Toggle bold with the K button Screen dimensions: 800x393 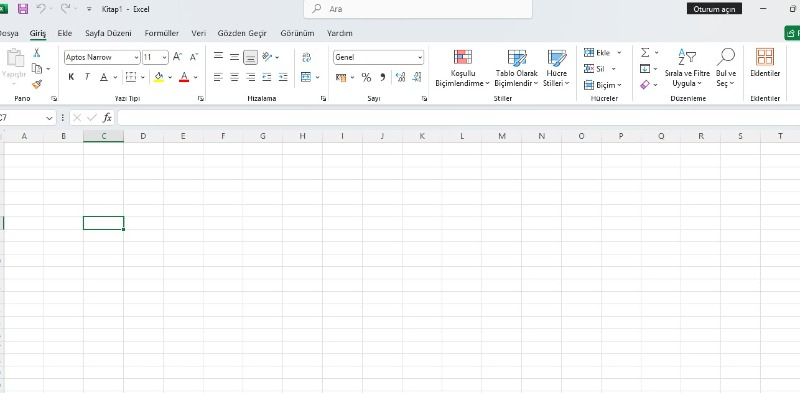[71, 77]
